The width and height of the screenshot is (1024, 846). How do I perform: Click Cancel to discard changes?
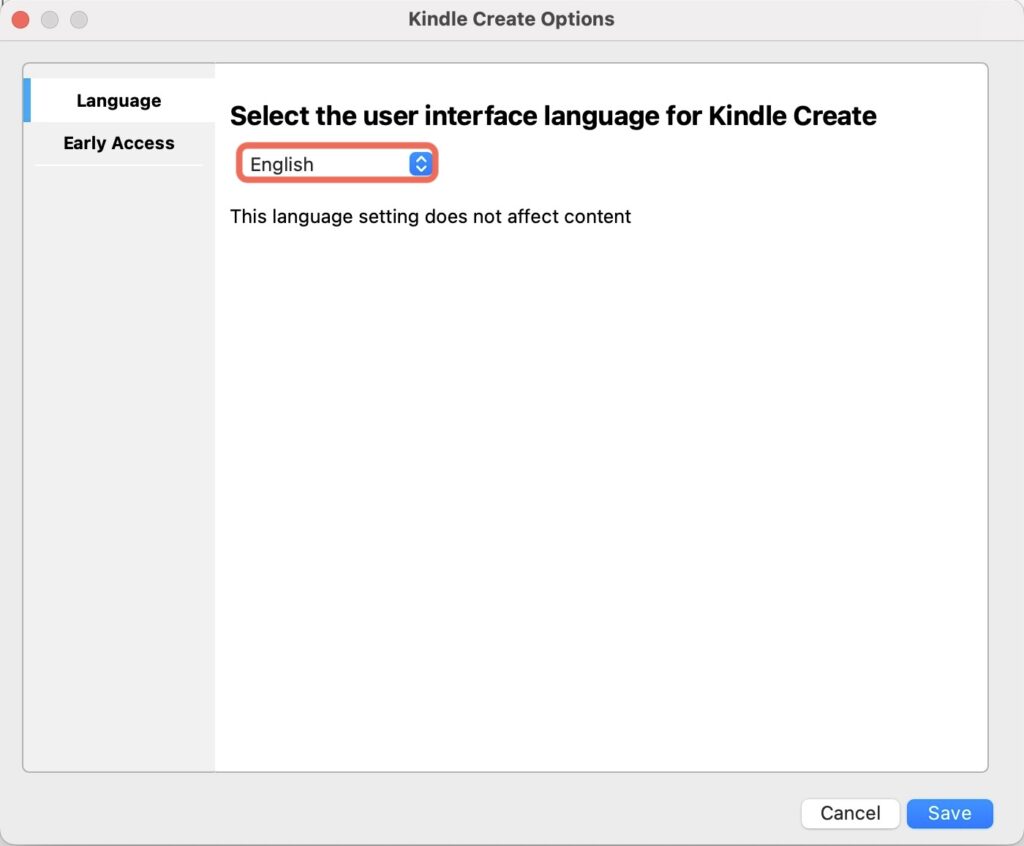pos(850,813)
